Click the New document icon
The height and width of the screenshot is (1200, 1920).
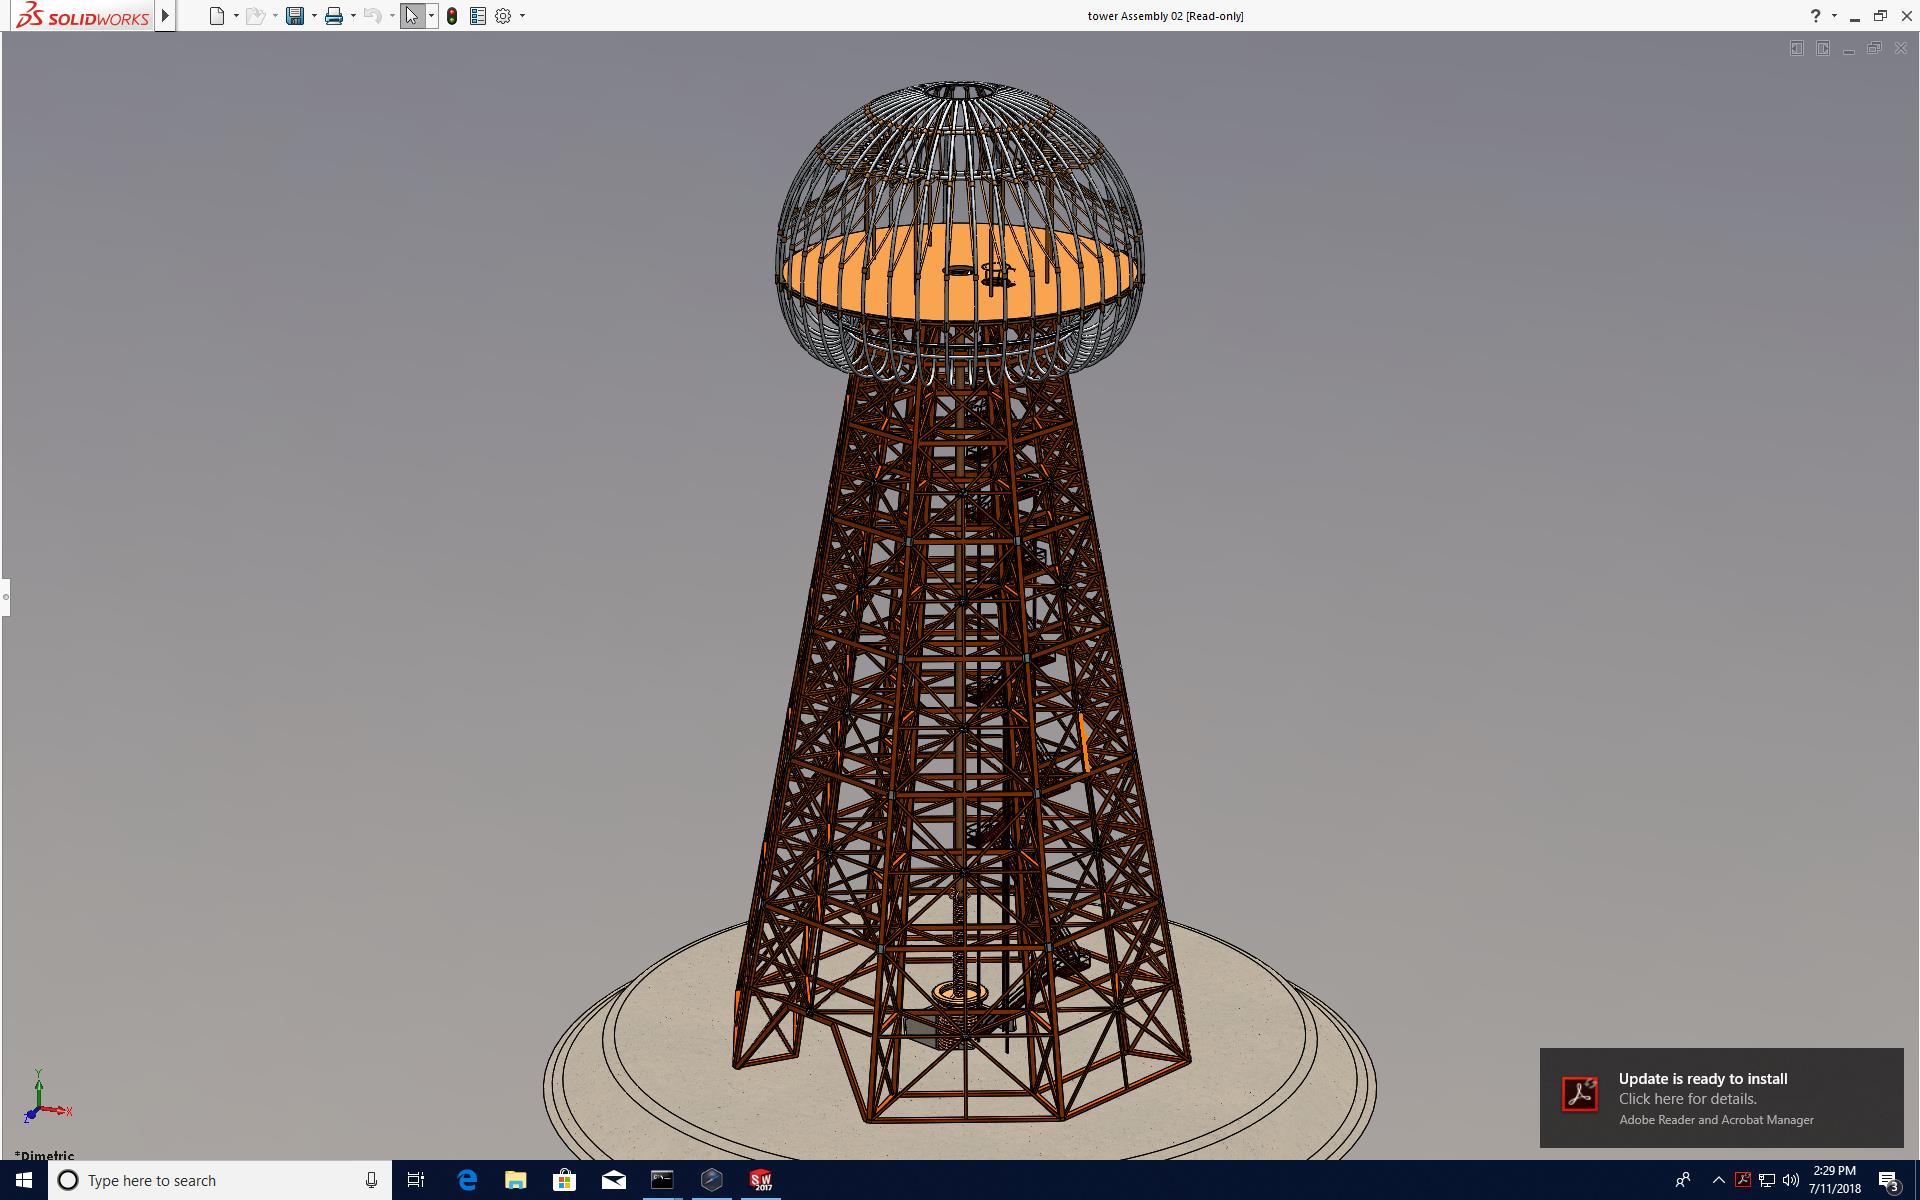click(x=216, y=16)
